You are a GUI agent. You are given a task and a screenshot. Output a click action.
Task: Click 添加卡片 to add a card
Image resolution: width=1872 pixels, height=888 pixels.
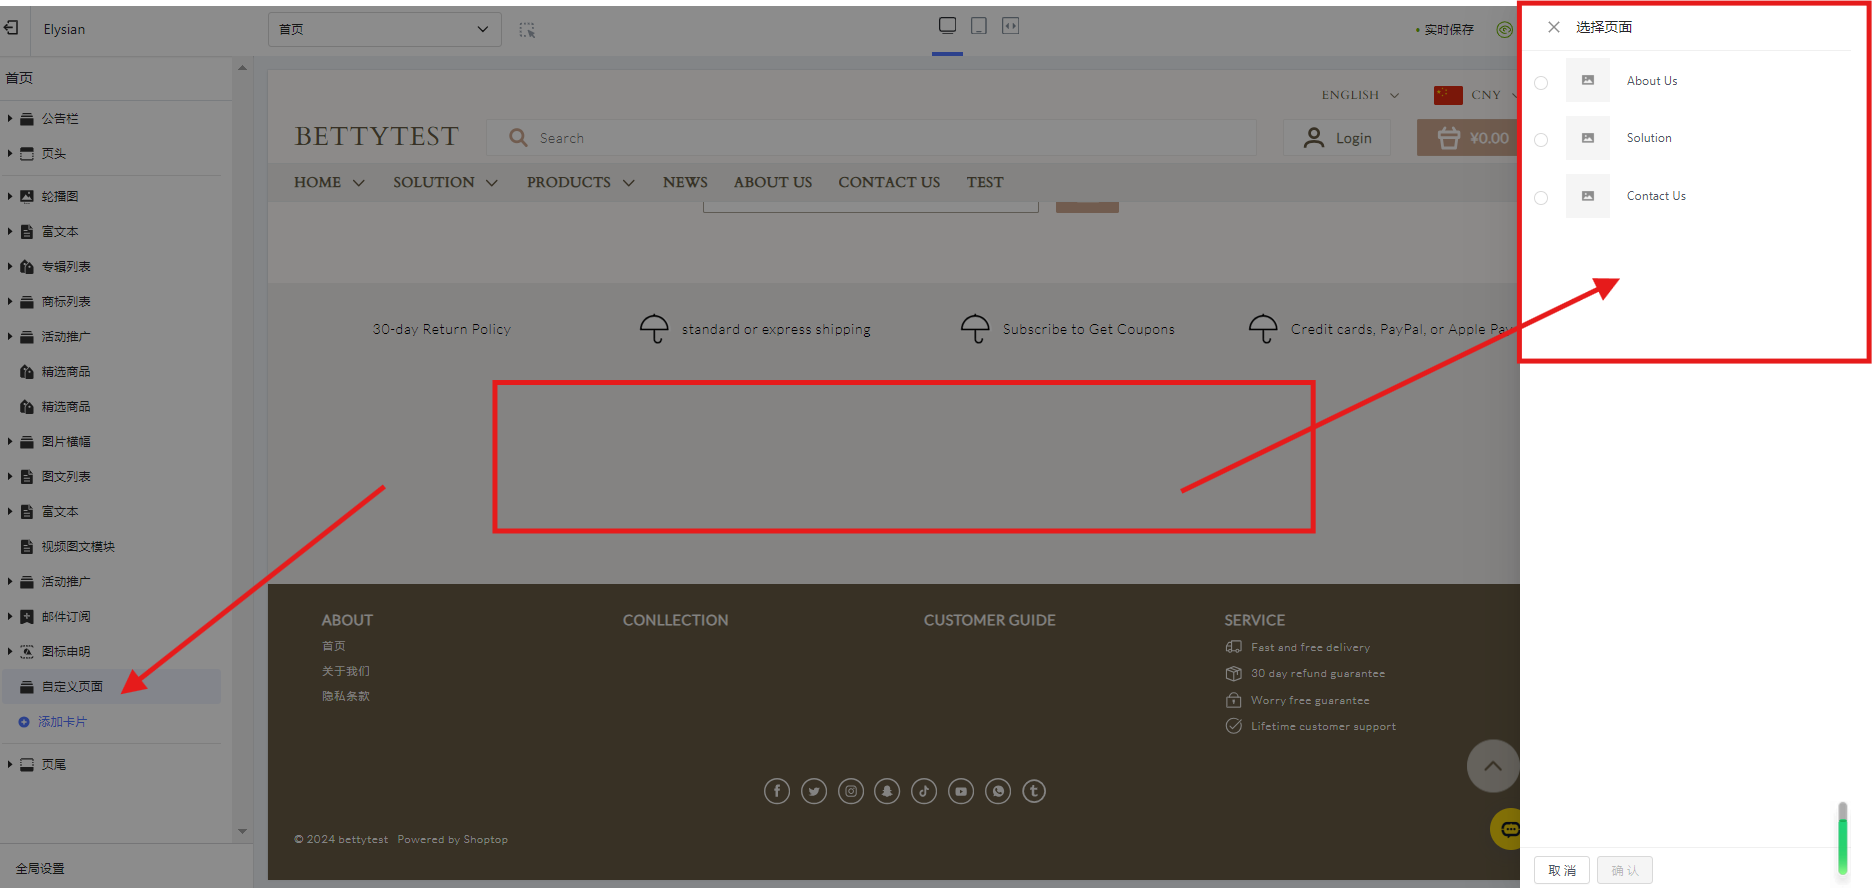pyautogui.click(x=62, y=722)
